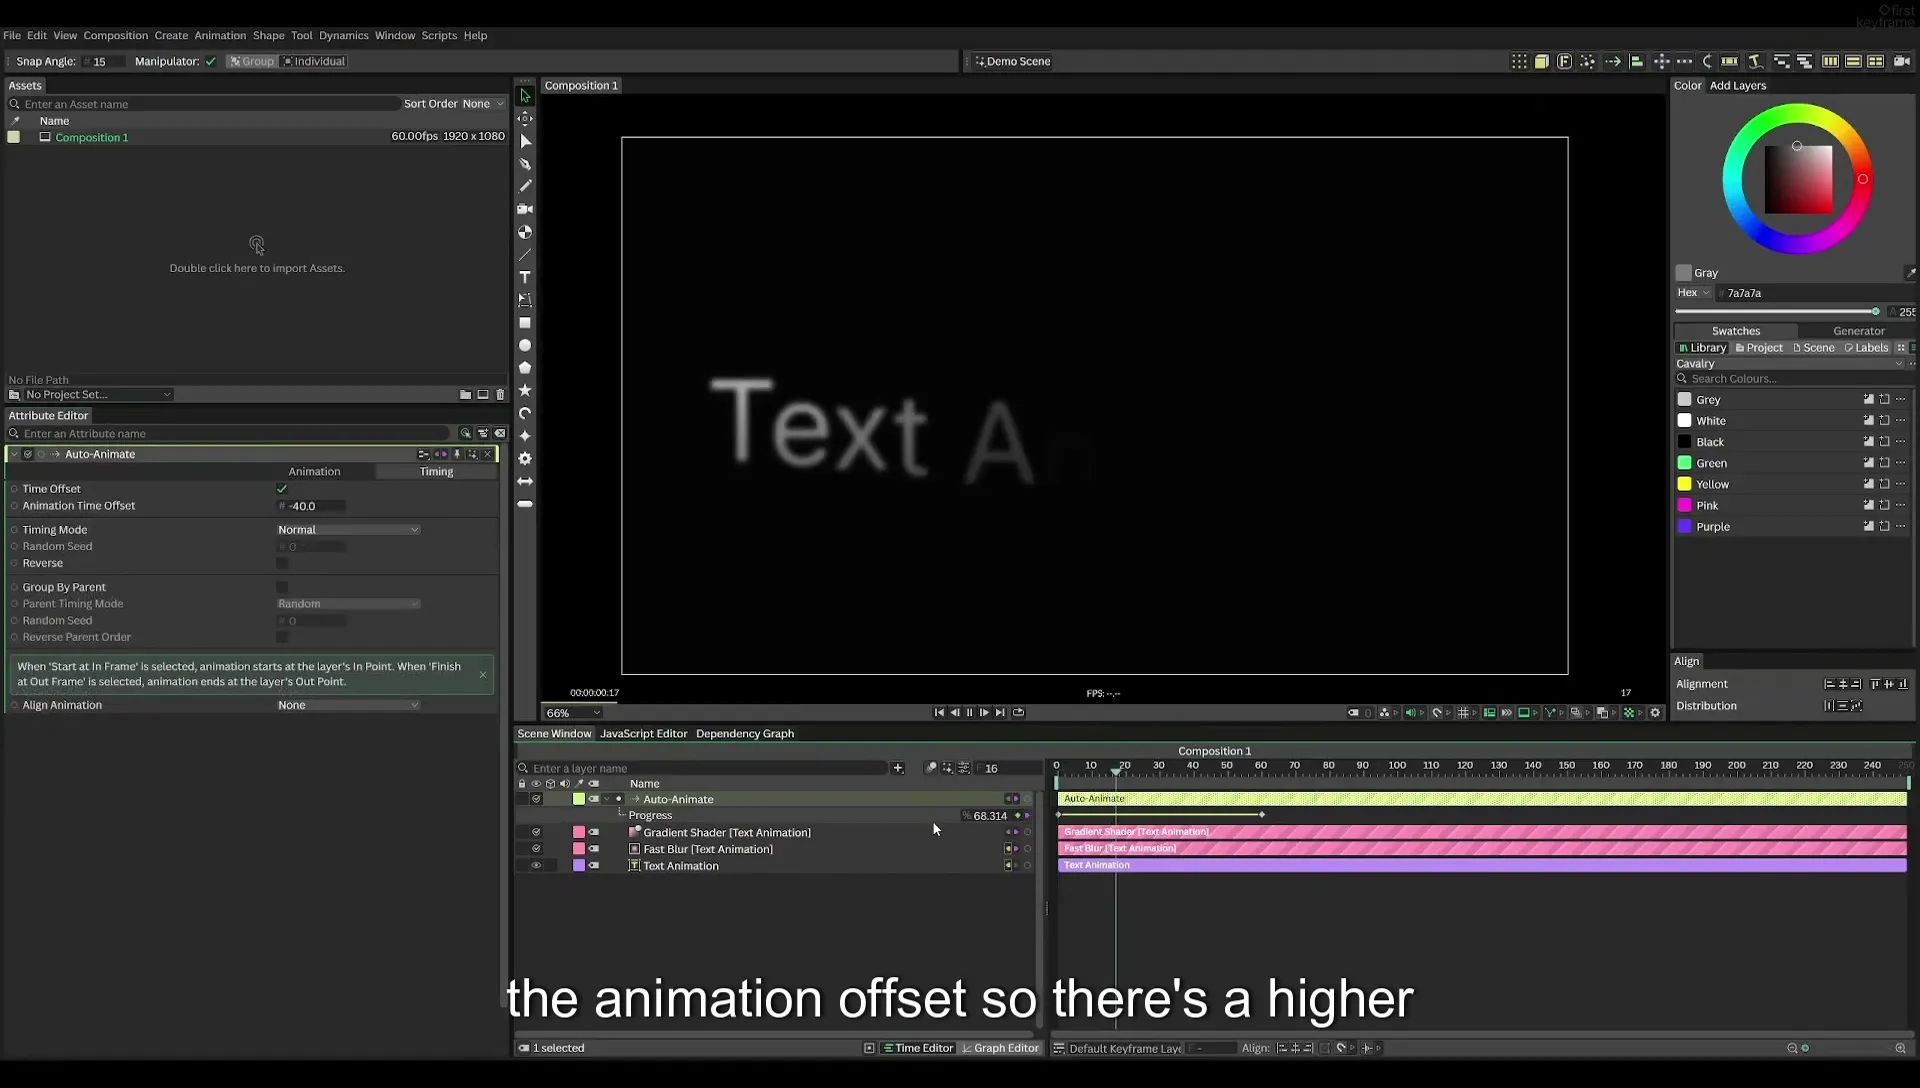Click the Animation Time Offset value field
The image size is (1920, 1088).
point(312,506)
